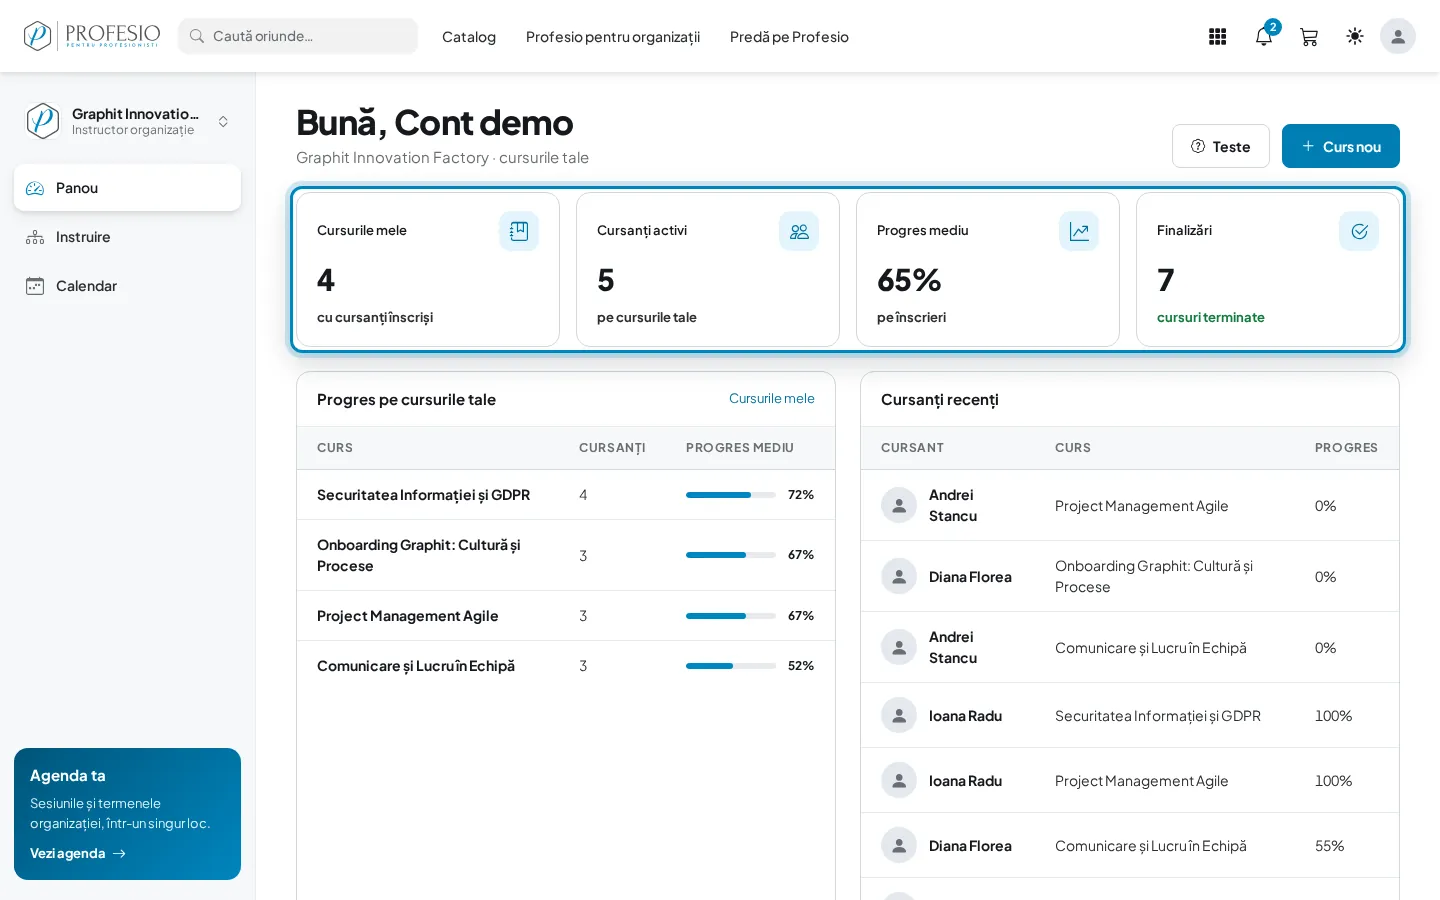The width and height of the screenshot is (1440, 900).
Task: Click the Profesio logo in header
Action: [x=92, y=36]
